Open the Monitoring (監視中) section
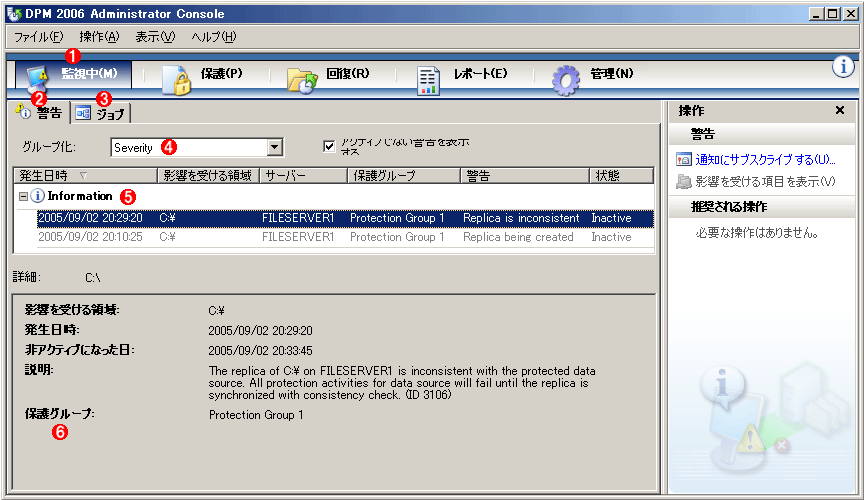This screenshot has height=500, width=864. [73, 74]
